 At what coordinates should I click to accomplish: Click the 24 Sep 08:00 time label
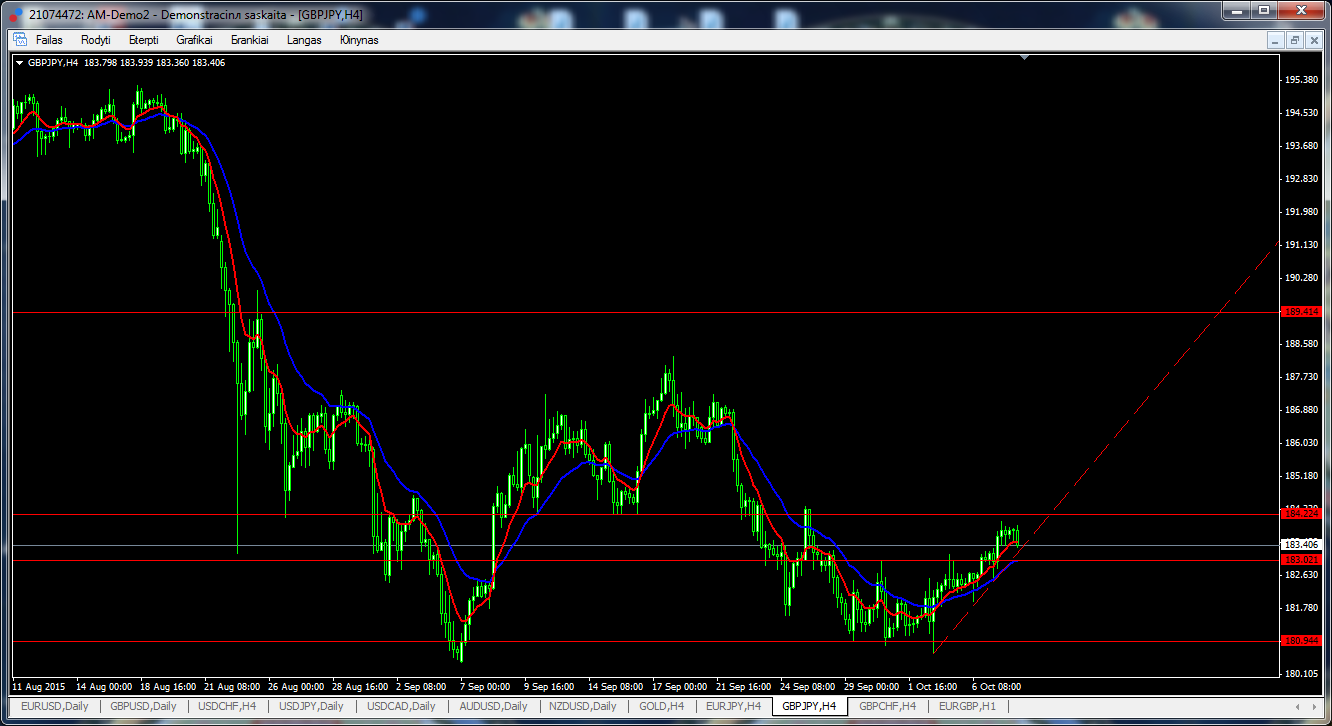[807, 687]
